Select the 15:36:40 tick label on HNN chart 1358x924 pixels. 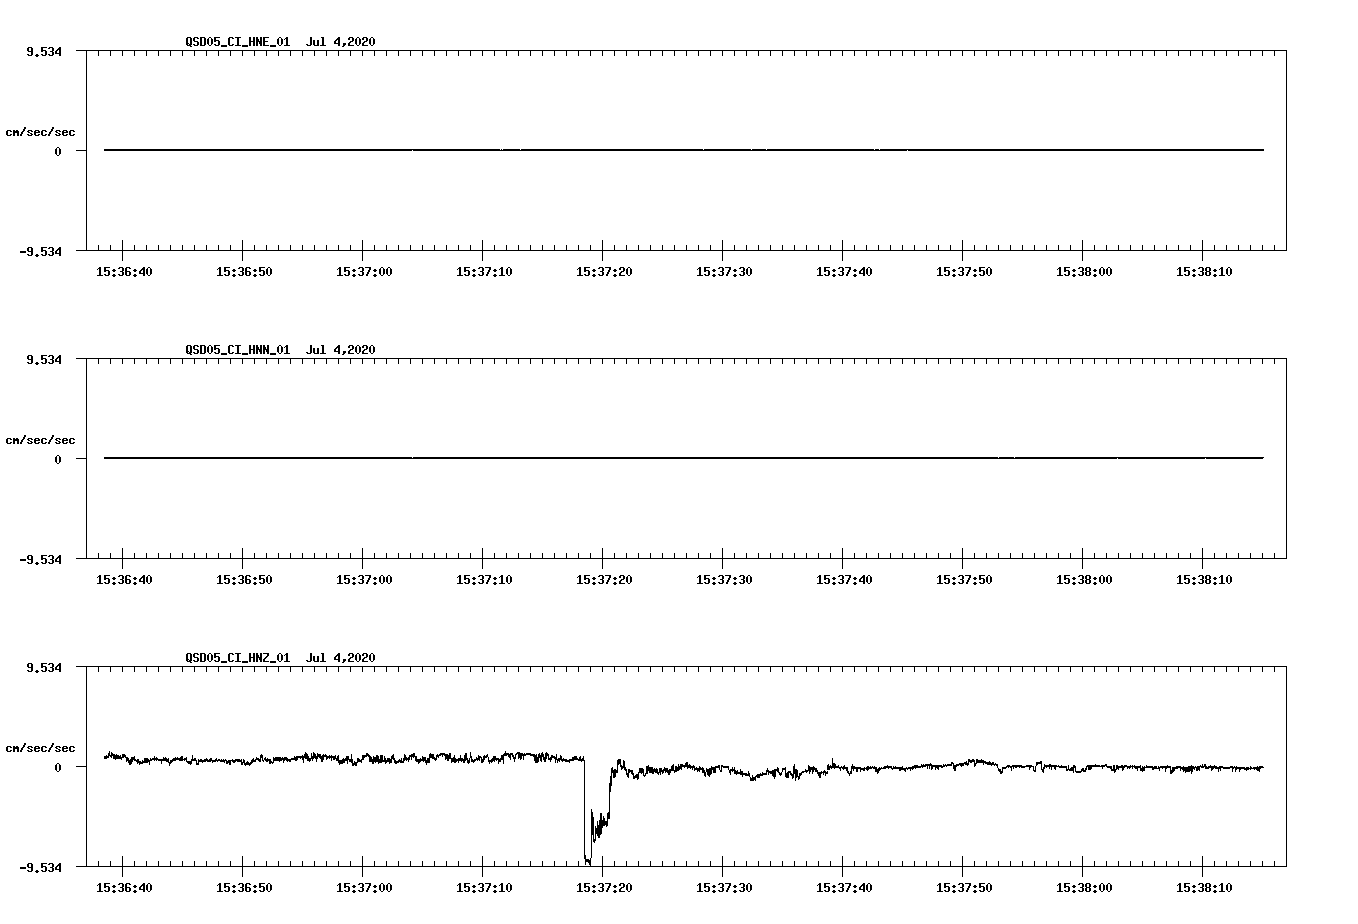124,580
